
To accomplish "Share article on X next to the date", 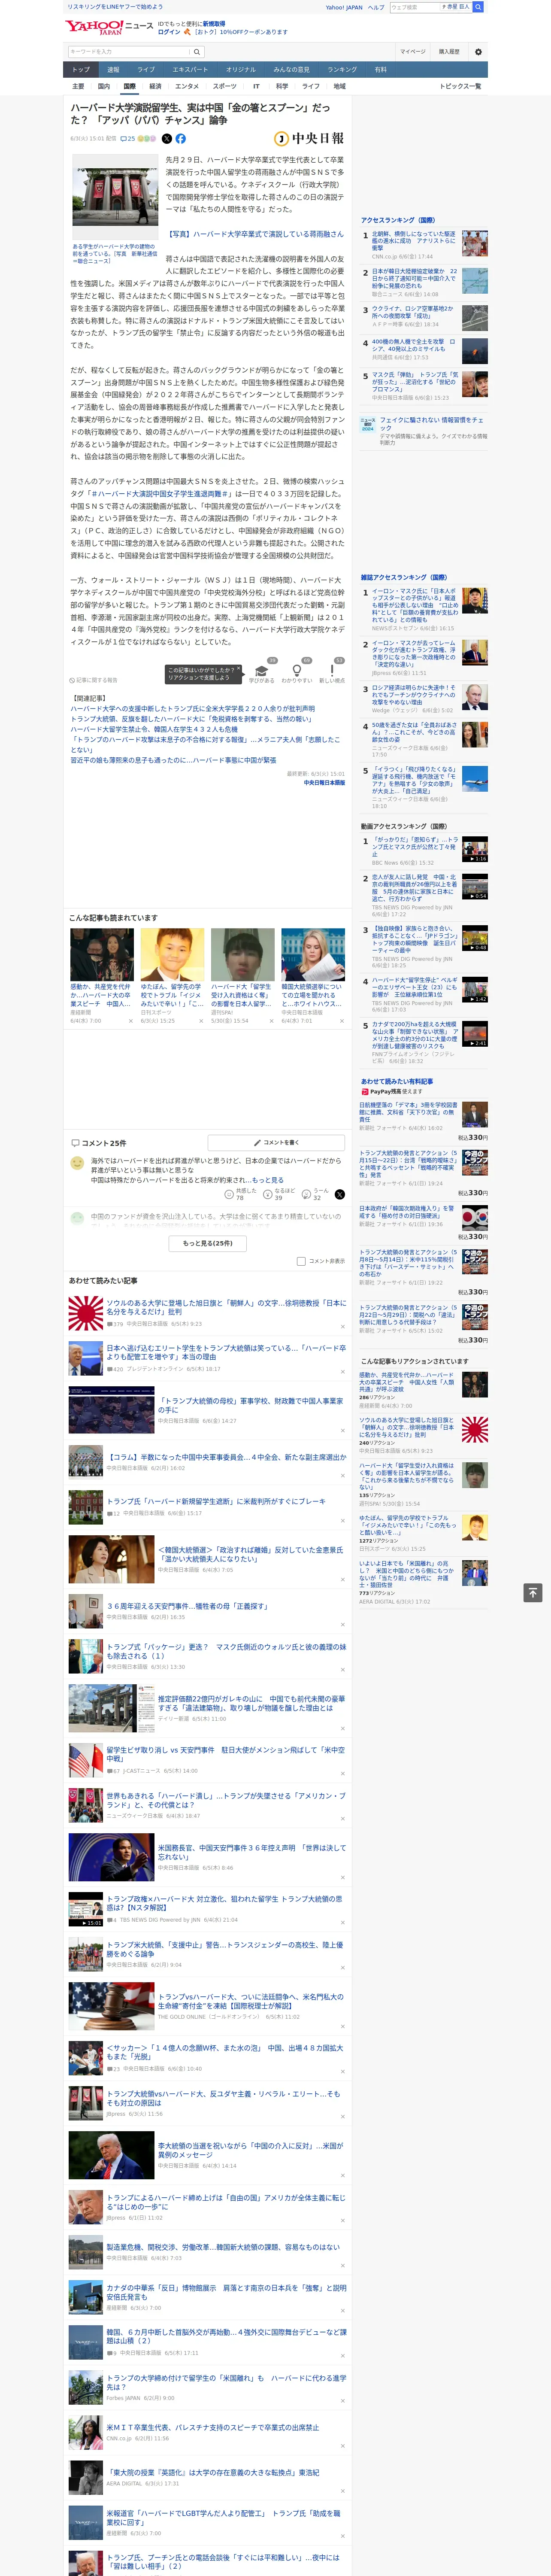I will click(x=167, y=139).
